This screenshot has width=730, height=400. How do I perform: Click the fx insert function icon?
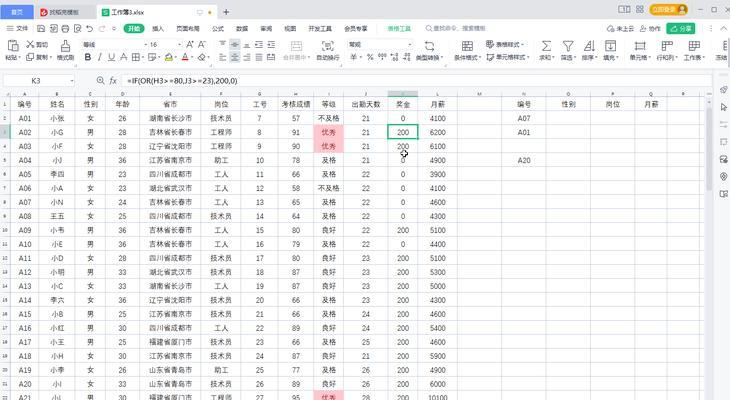tap(113, 81)
